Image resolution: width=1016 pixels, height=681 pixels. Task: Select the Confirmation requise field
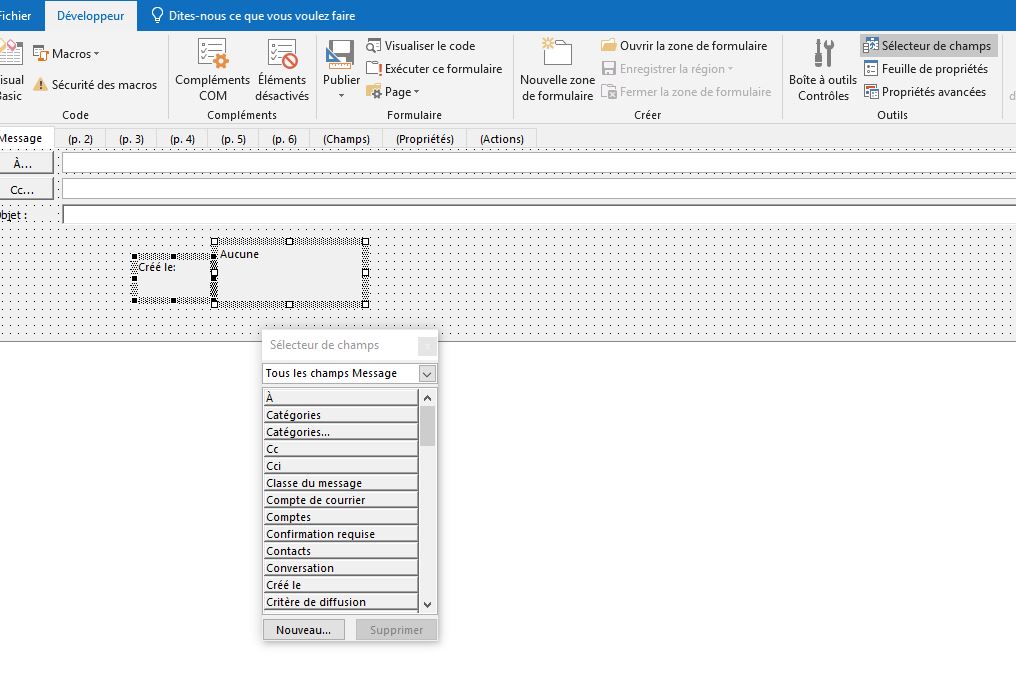[341, 533]
